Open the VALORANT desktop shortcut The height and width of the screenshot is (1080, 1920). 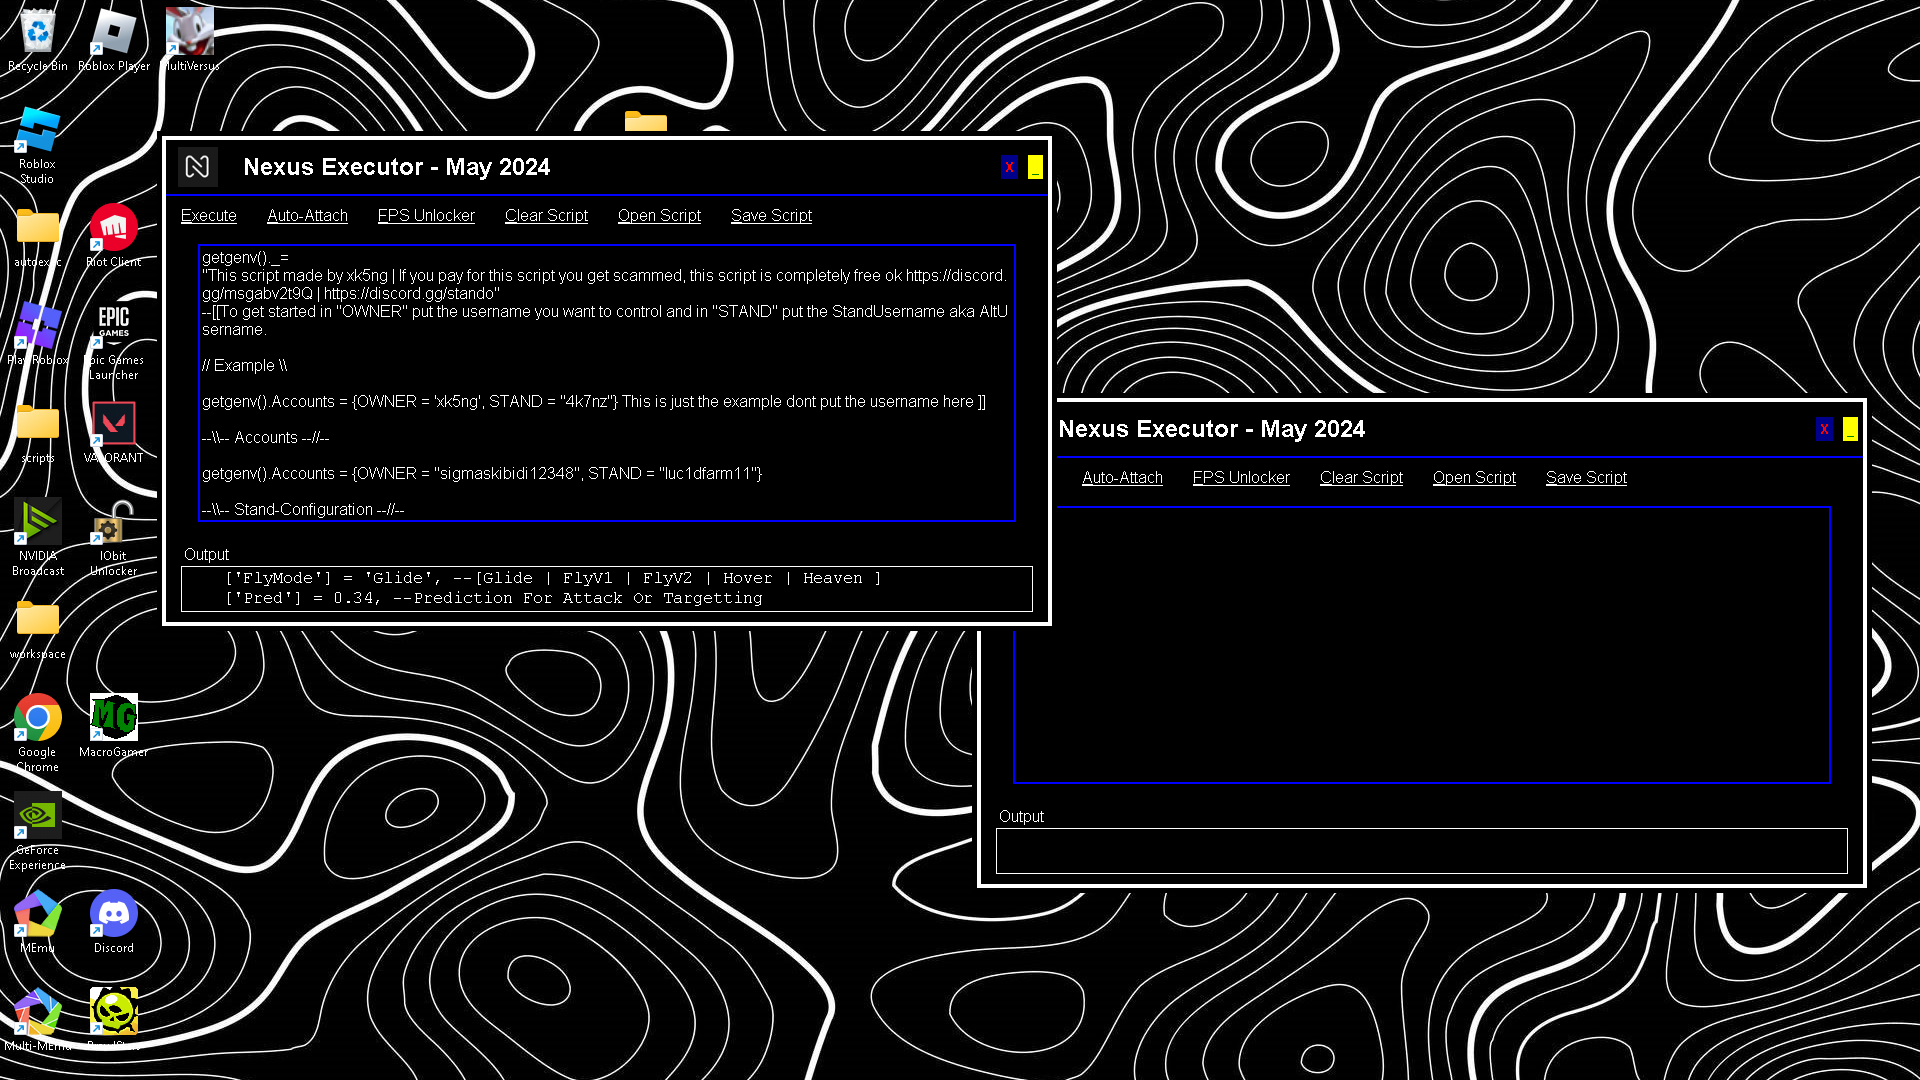pos(113,425)
